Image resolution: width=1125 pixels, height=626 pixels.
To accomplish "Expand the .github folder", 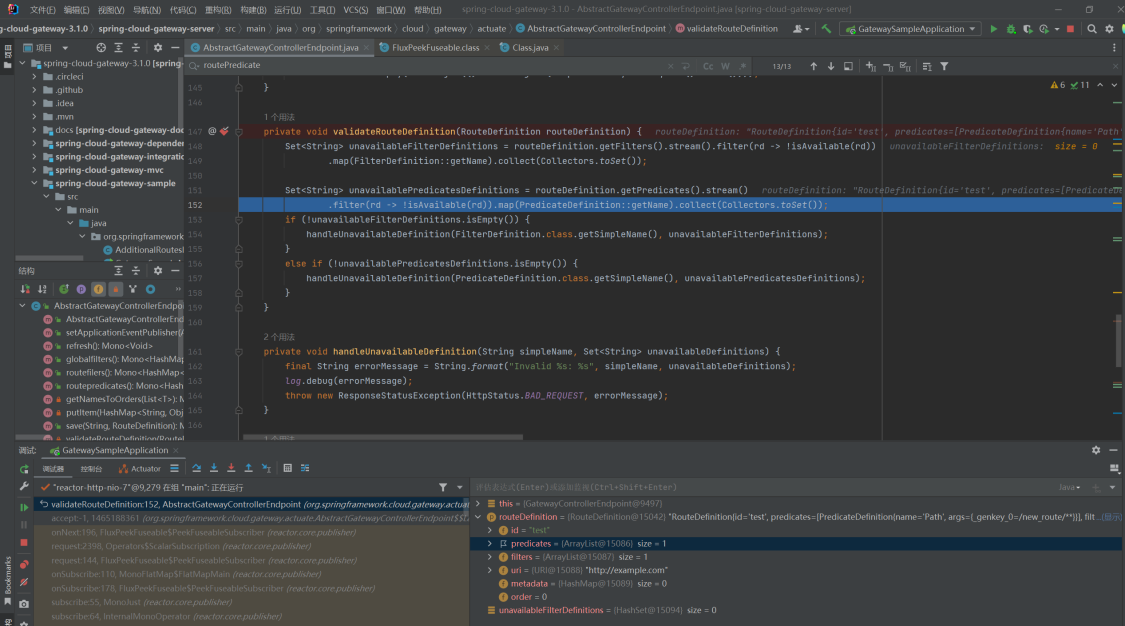I will pos(34,90).
